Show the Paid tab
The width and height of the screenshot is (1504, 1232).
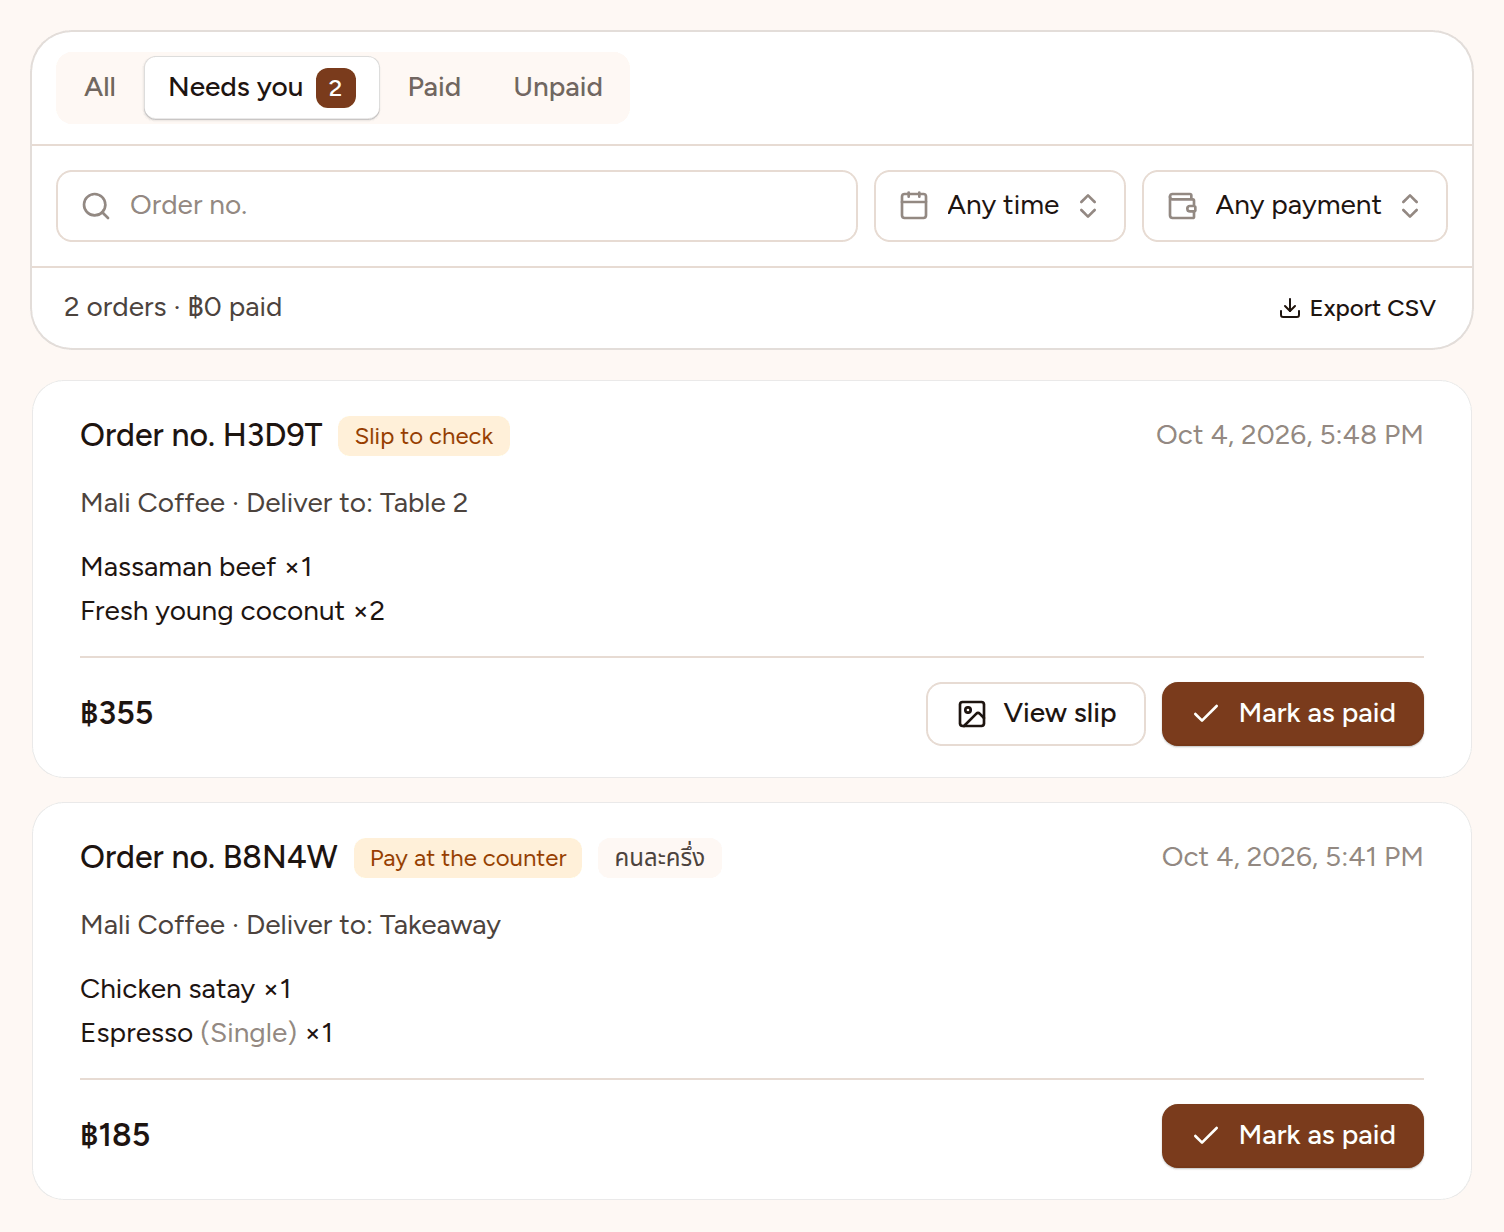tap(434, 88)
